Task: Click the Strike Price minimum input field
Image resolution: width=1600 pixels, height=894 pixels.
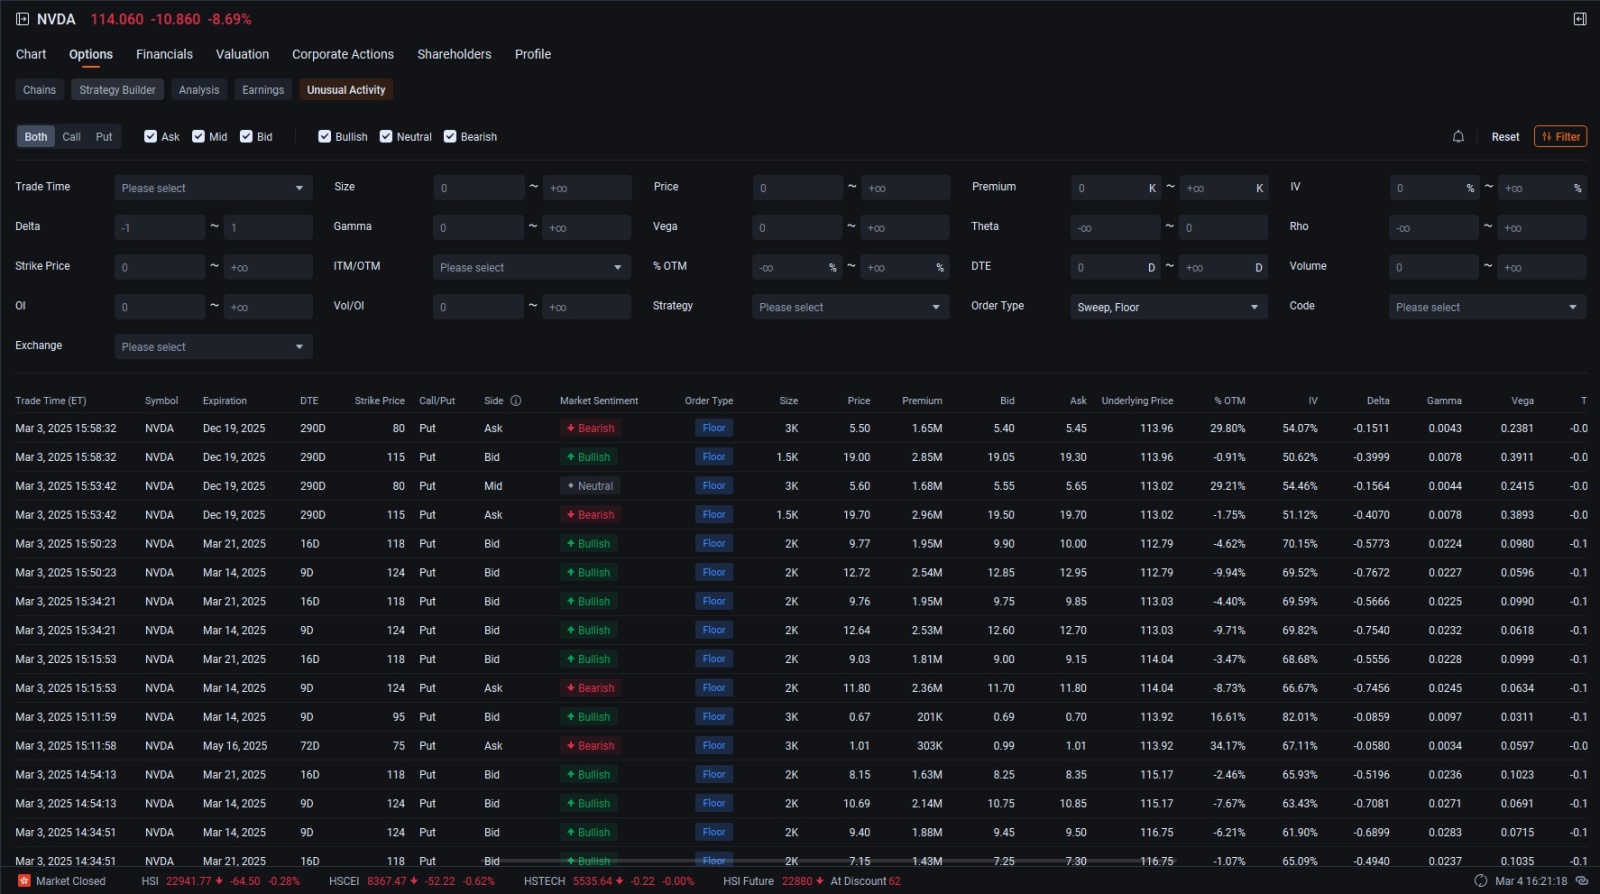Action: click(x=160, y=267)
